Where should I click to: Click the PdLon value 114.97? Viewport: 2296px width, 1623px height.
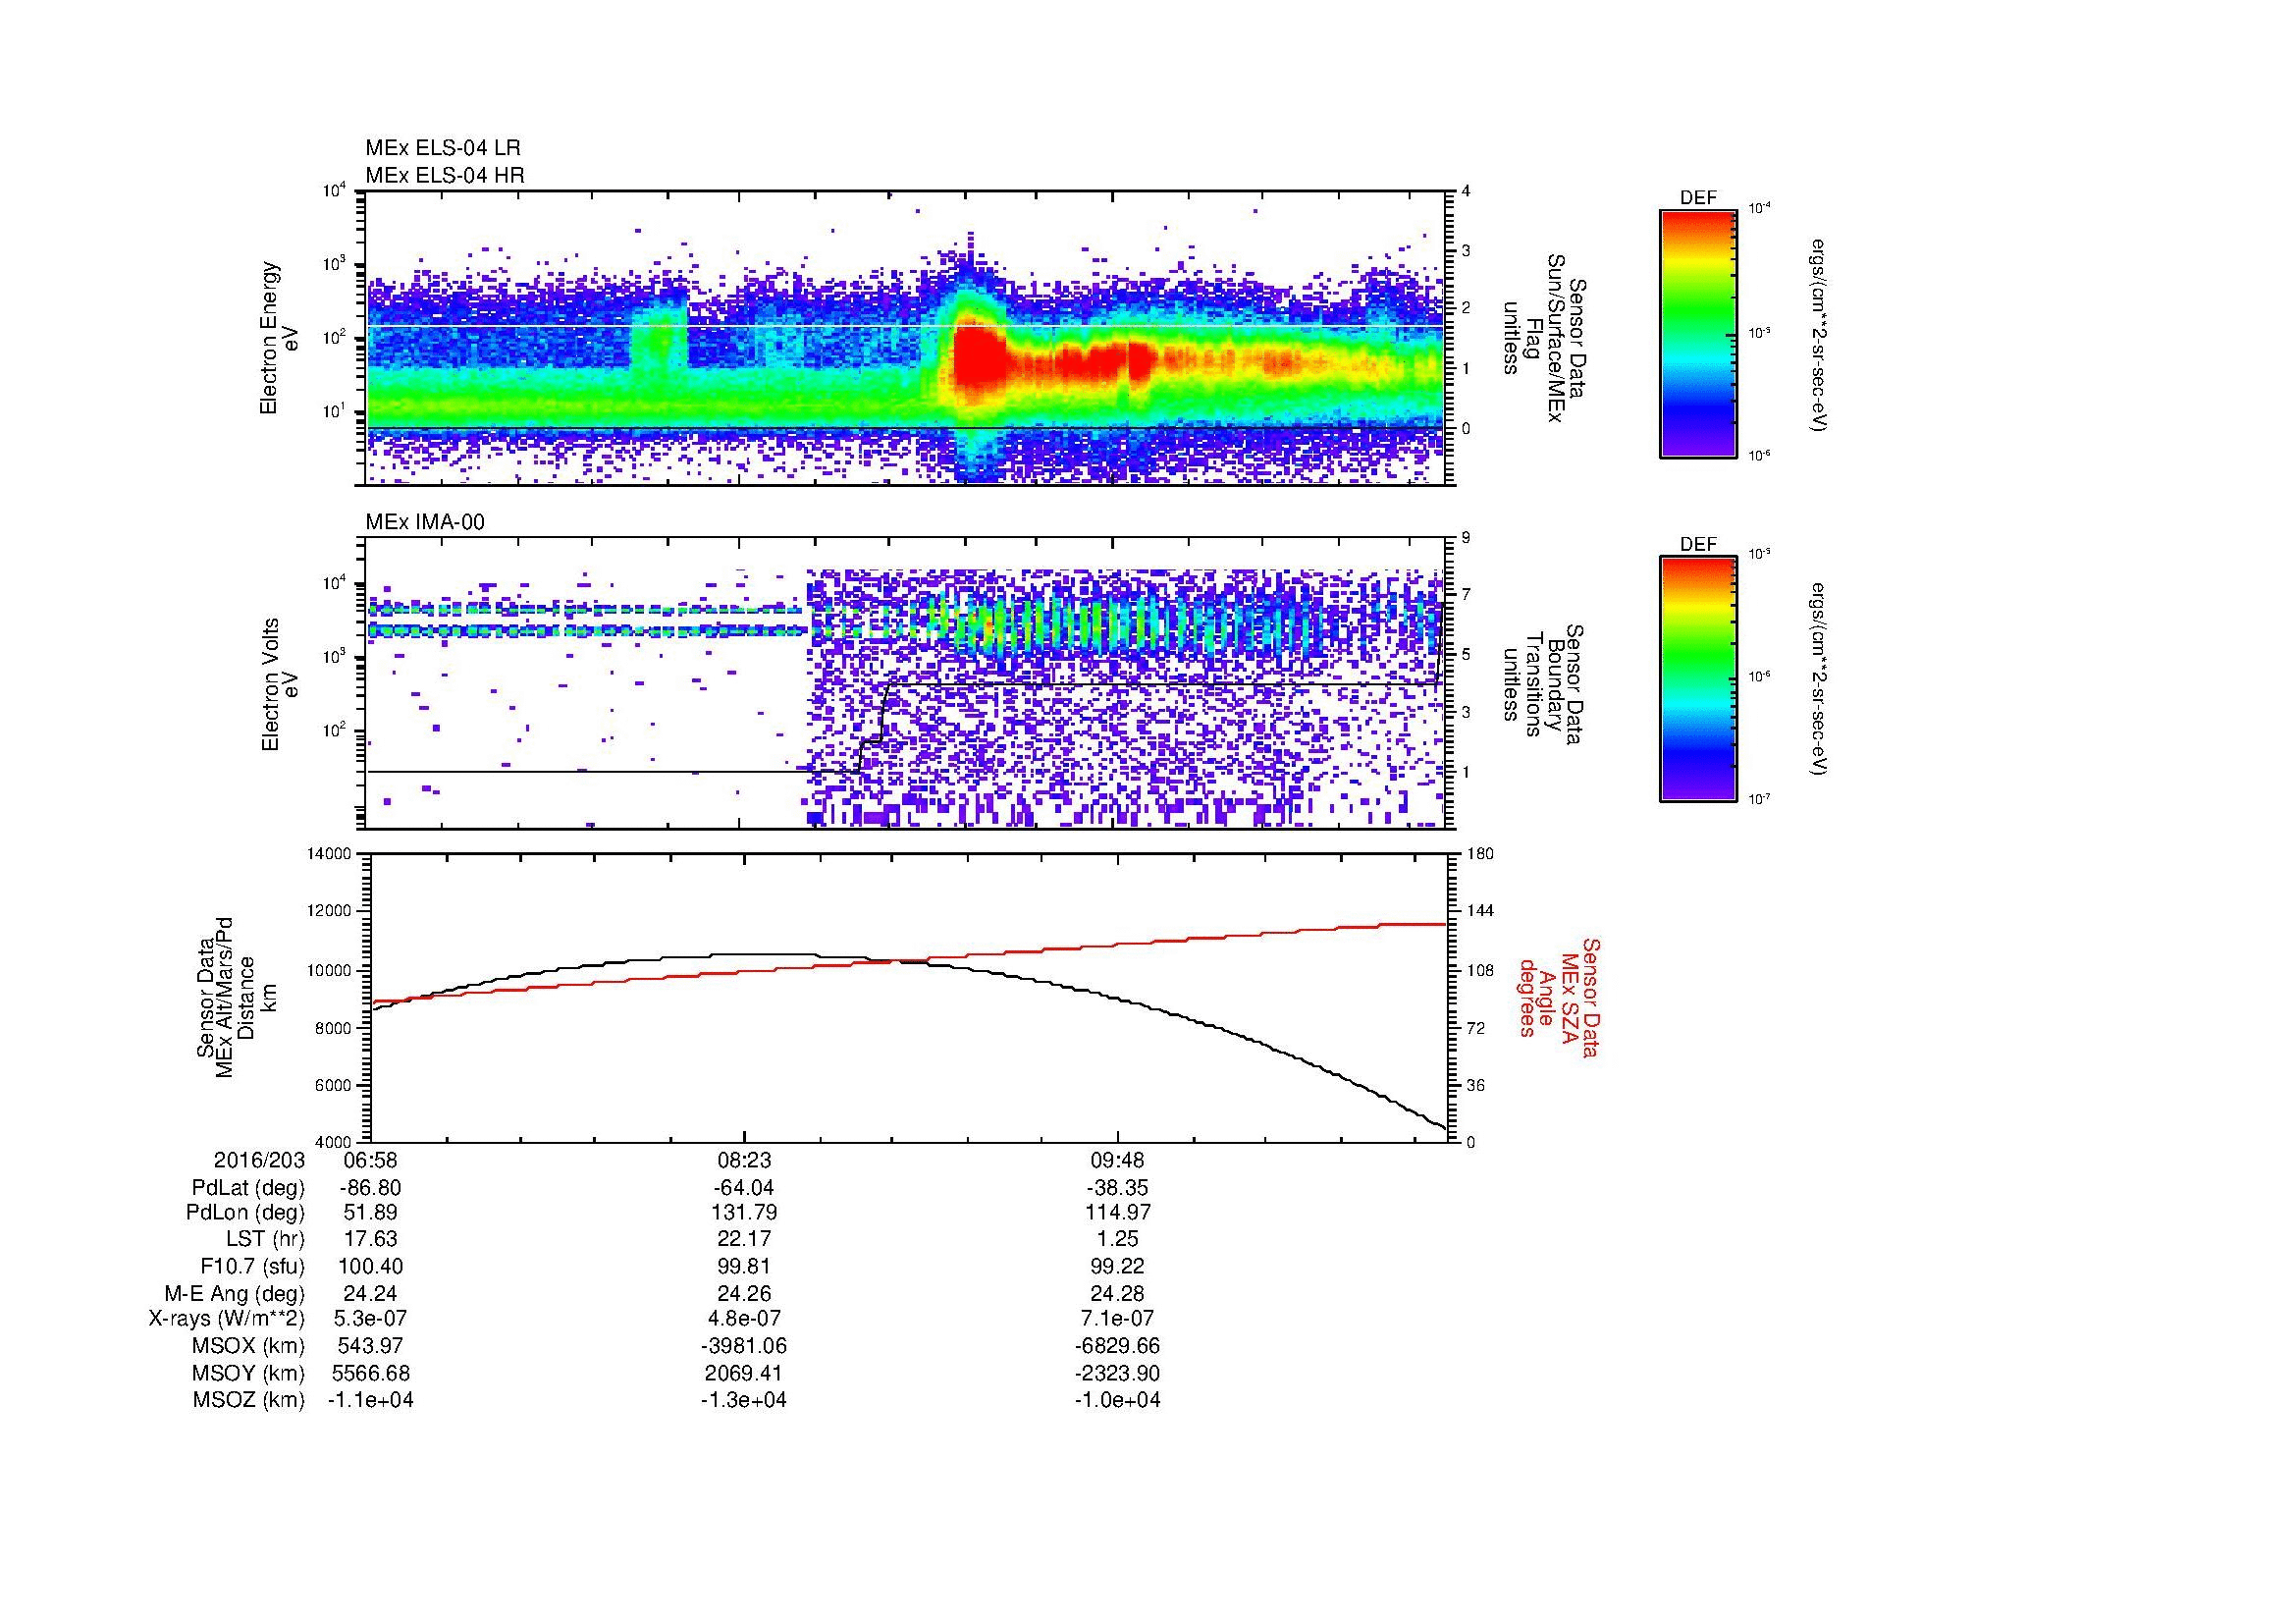coord(1117,1212)
